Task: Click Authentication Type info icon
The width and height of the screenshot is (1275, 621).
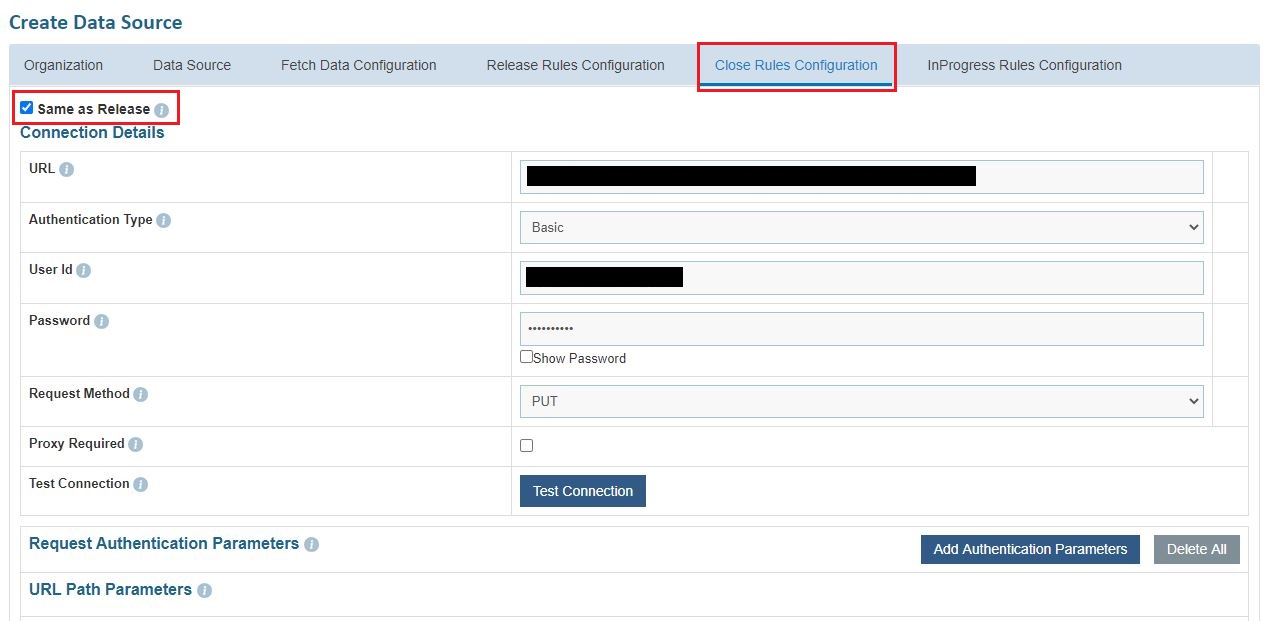Action: coord(164,220)
